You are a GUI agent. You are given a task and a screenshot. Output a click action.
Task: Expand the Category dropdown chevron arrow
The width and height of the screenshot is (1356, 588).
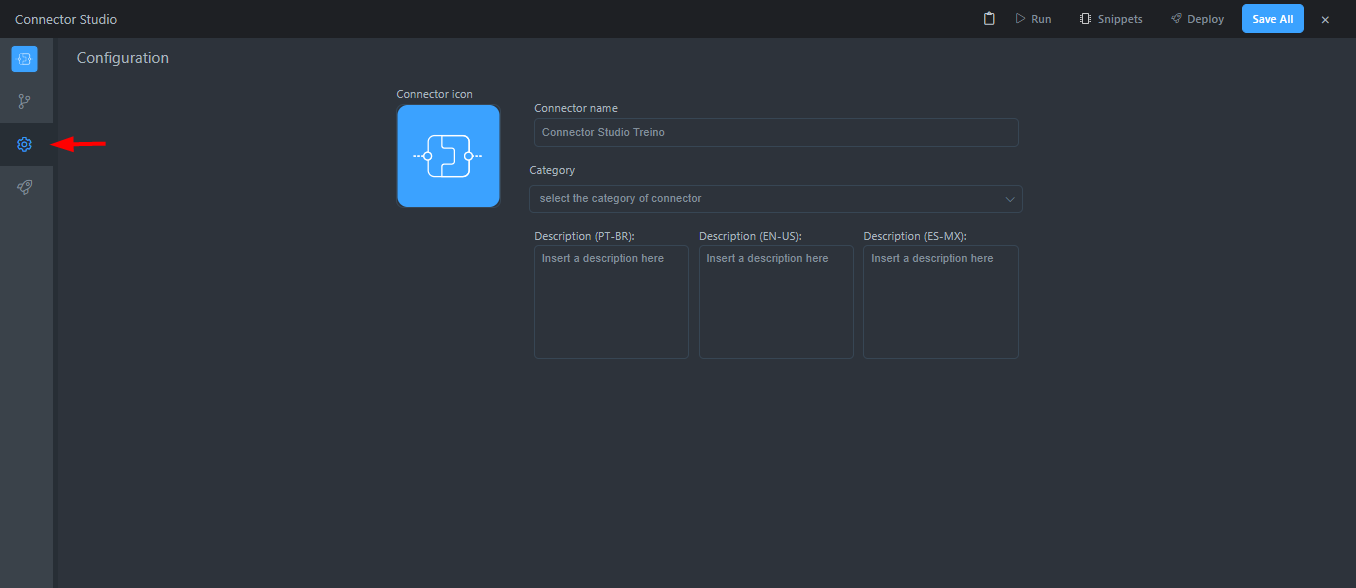pos(1009,199)
